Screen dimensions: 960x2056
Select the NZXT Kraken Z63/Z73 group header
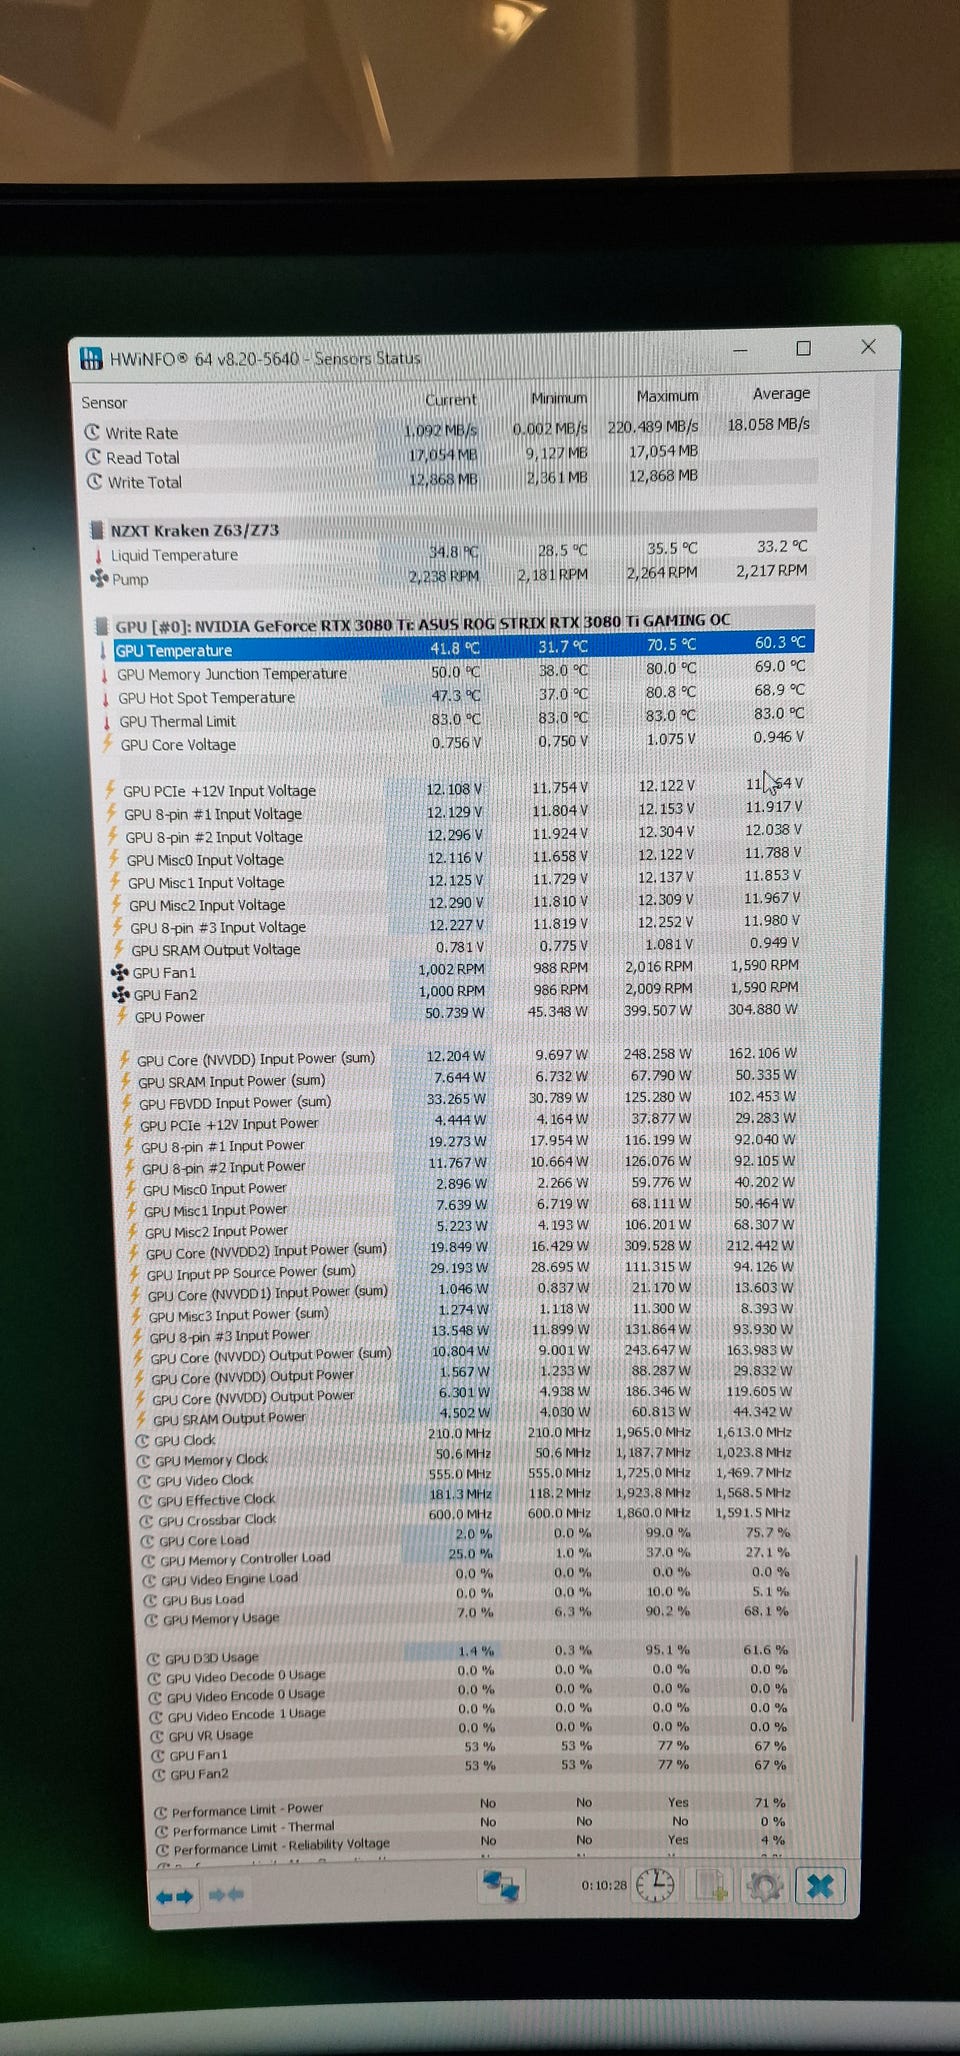click(453, 526)
